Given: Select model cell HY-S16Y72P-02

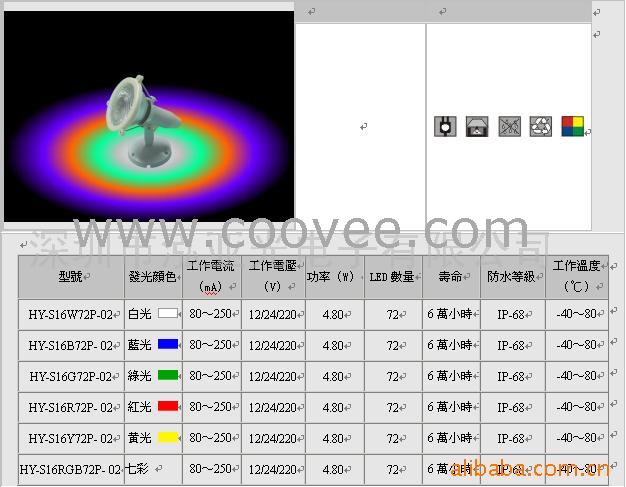Looking at the screenshot, I should tap(71, 439).
